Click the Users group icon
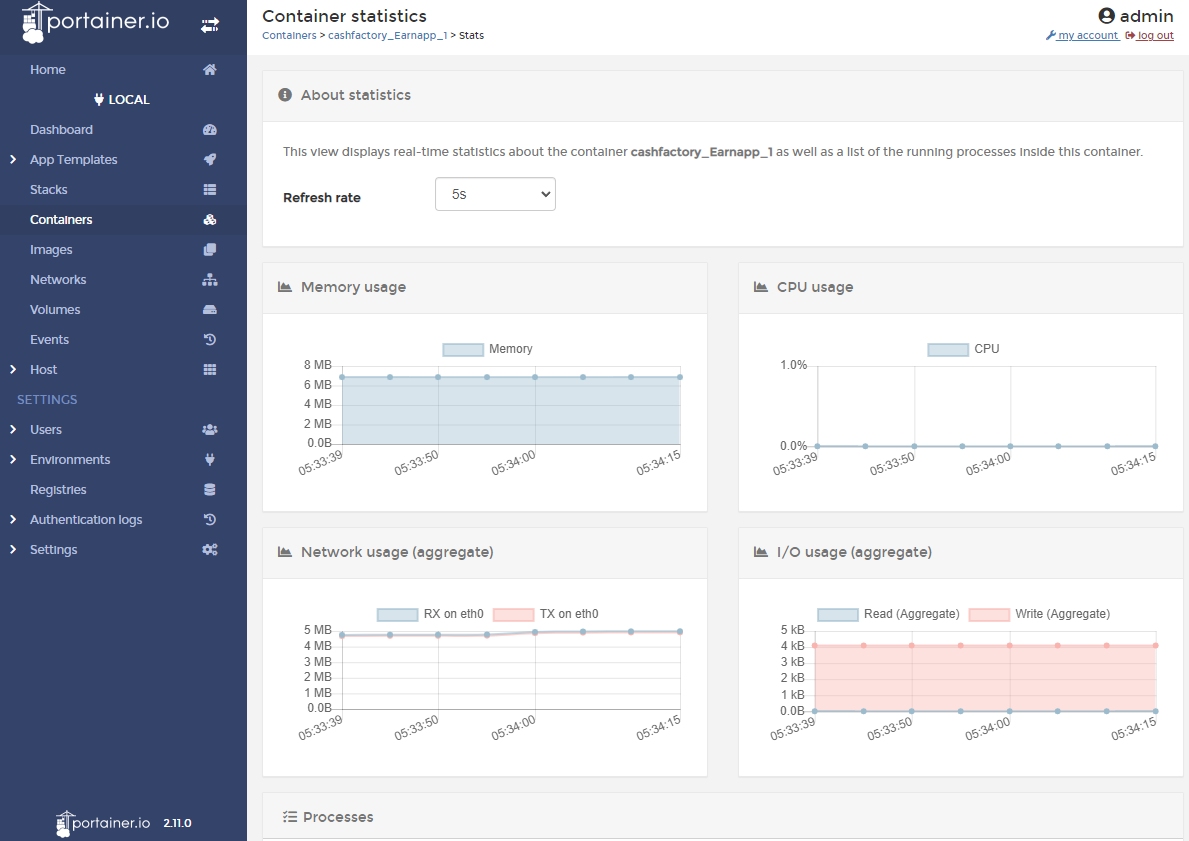The image size is (1189, 841). coord(210,430)
